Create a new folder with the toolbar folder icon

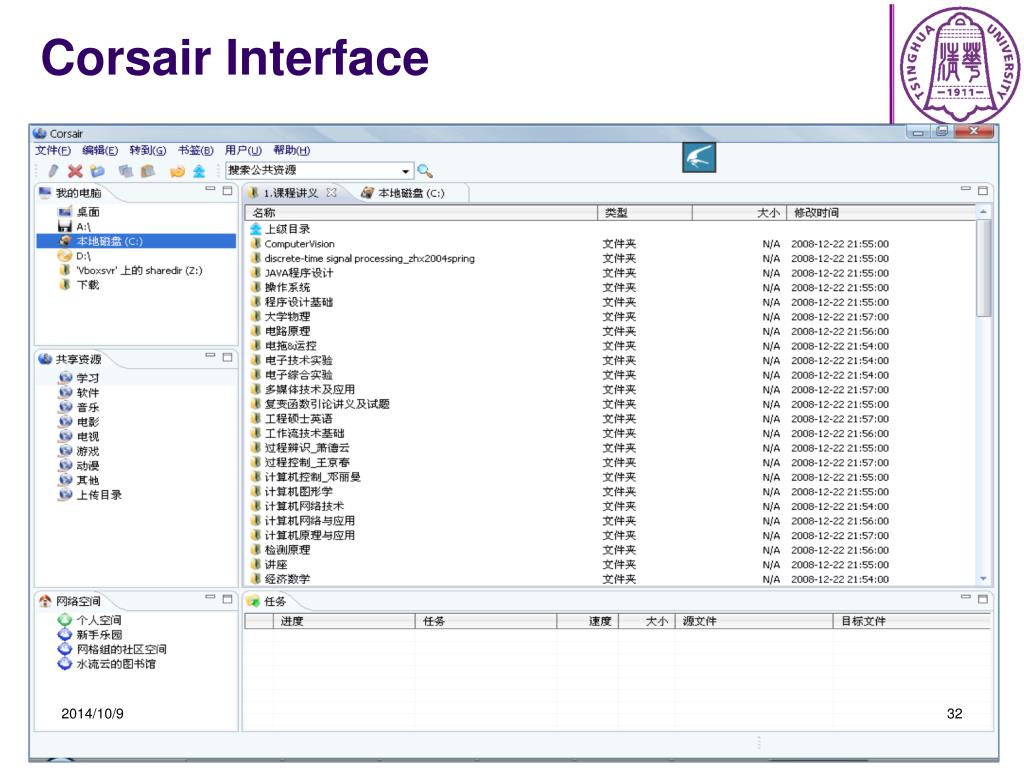(97, 171)
